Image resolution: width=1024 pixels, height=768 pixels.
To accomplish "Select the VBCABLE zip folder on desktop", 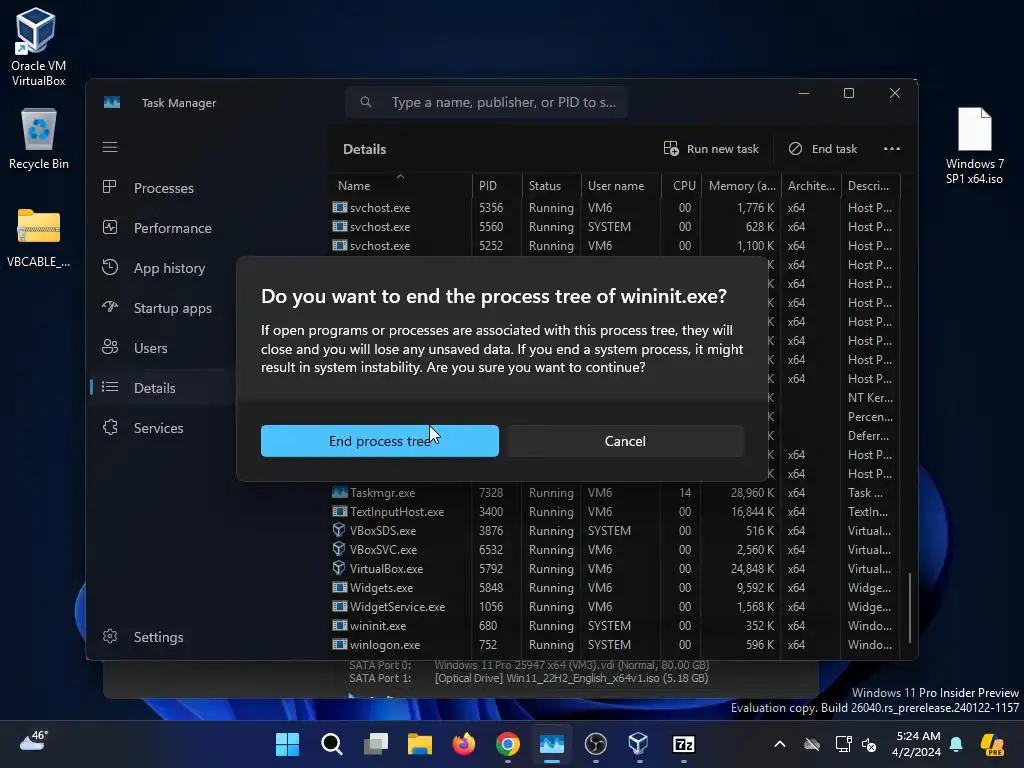I will [x=39, y=238].
